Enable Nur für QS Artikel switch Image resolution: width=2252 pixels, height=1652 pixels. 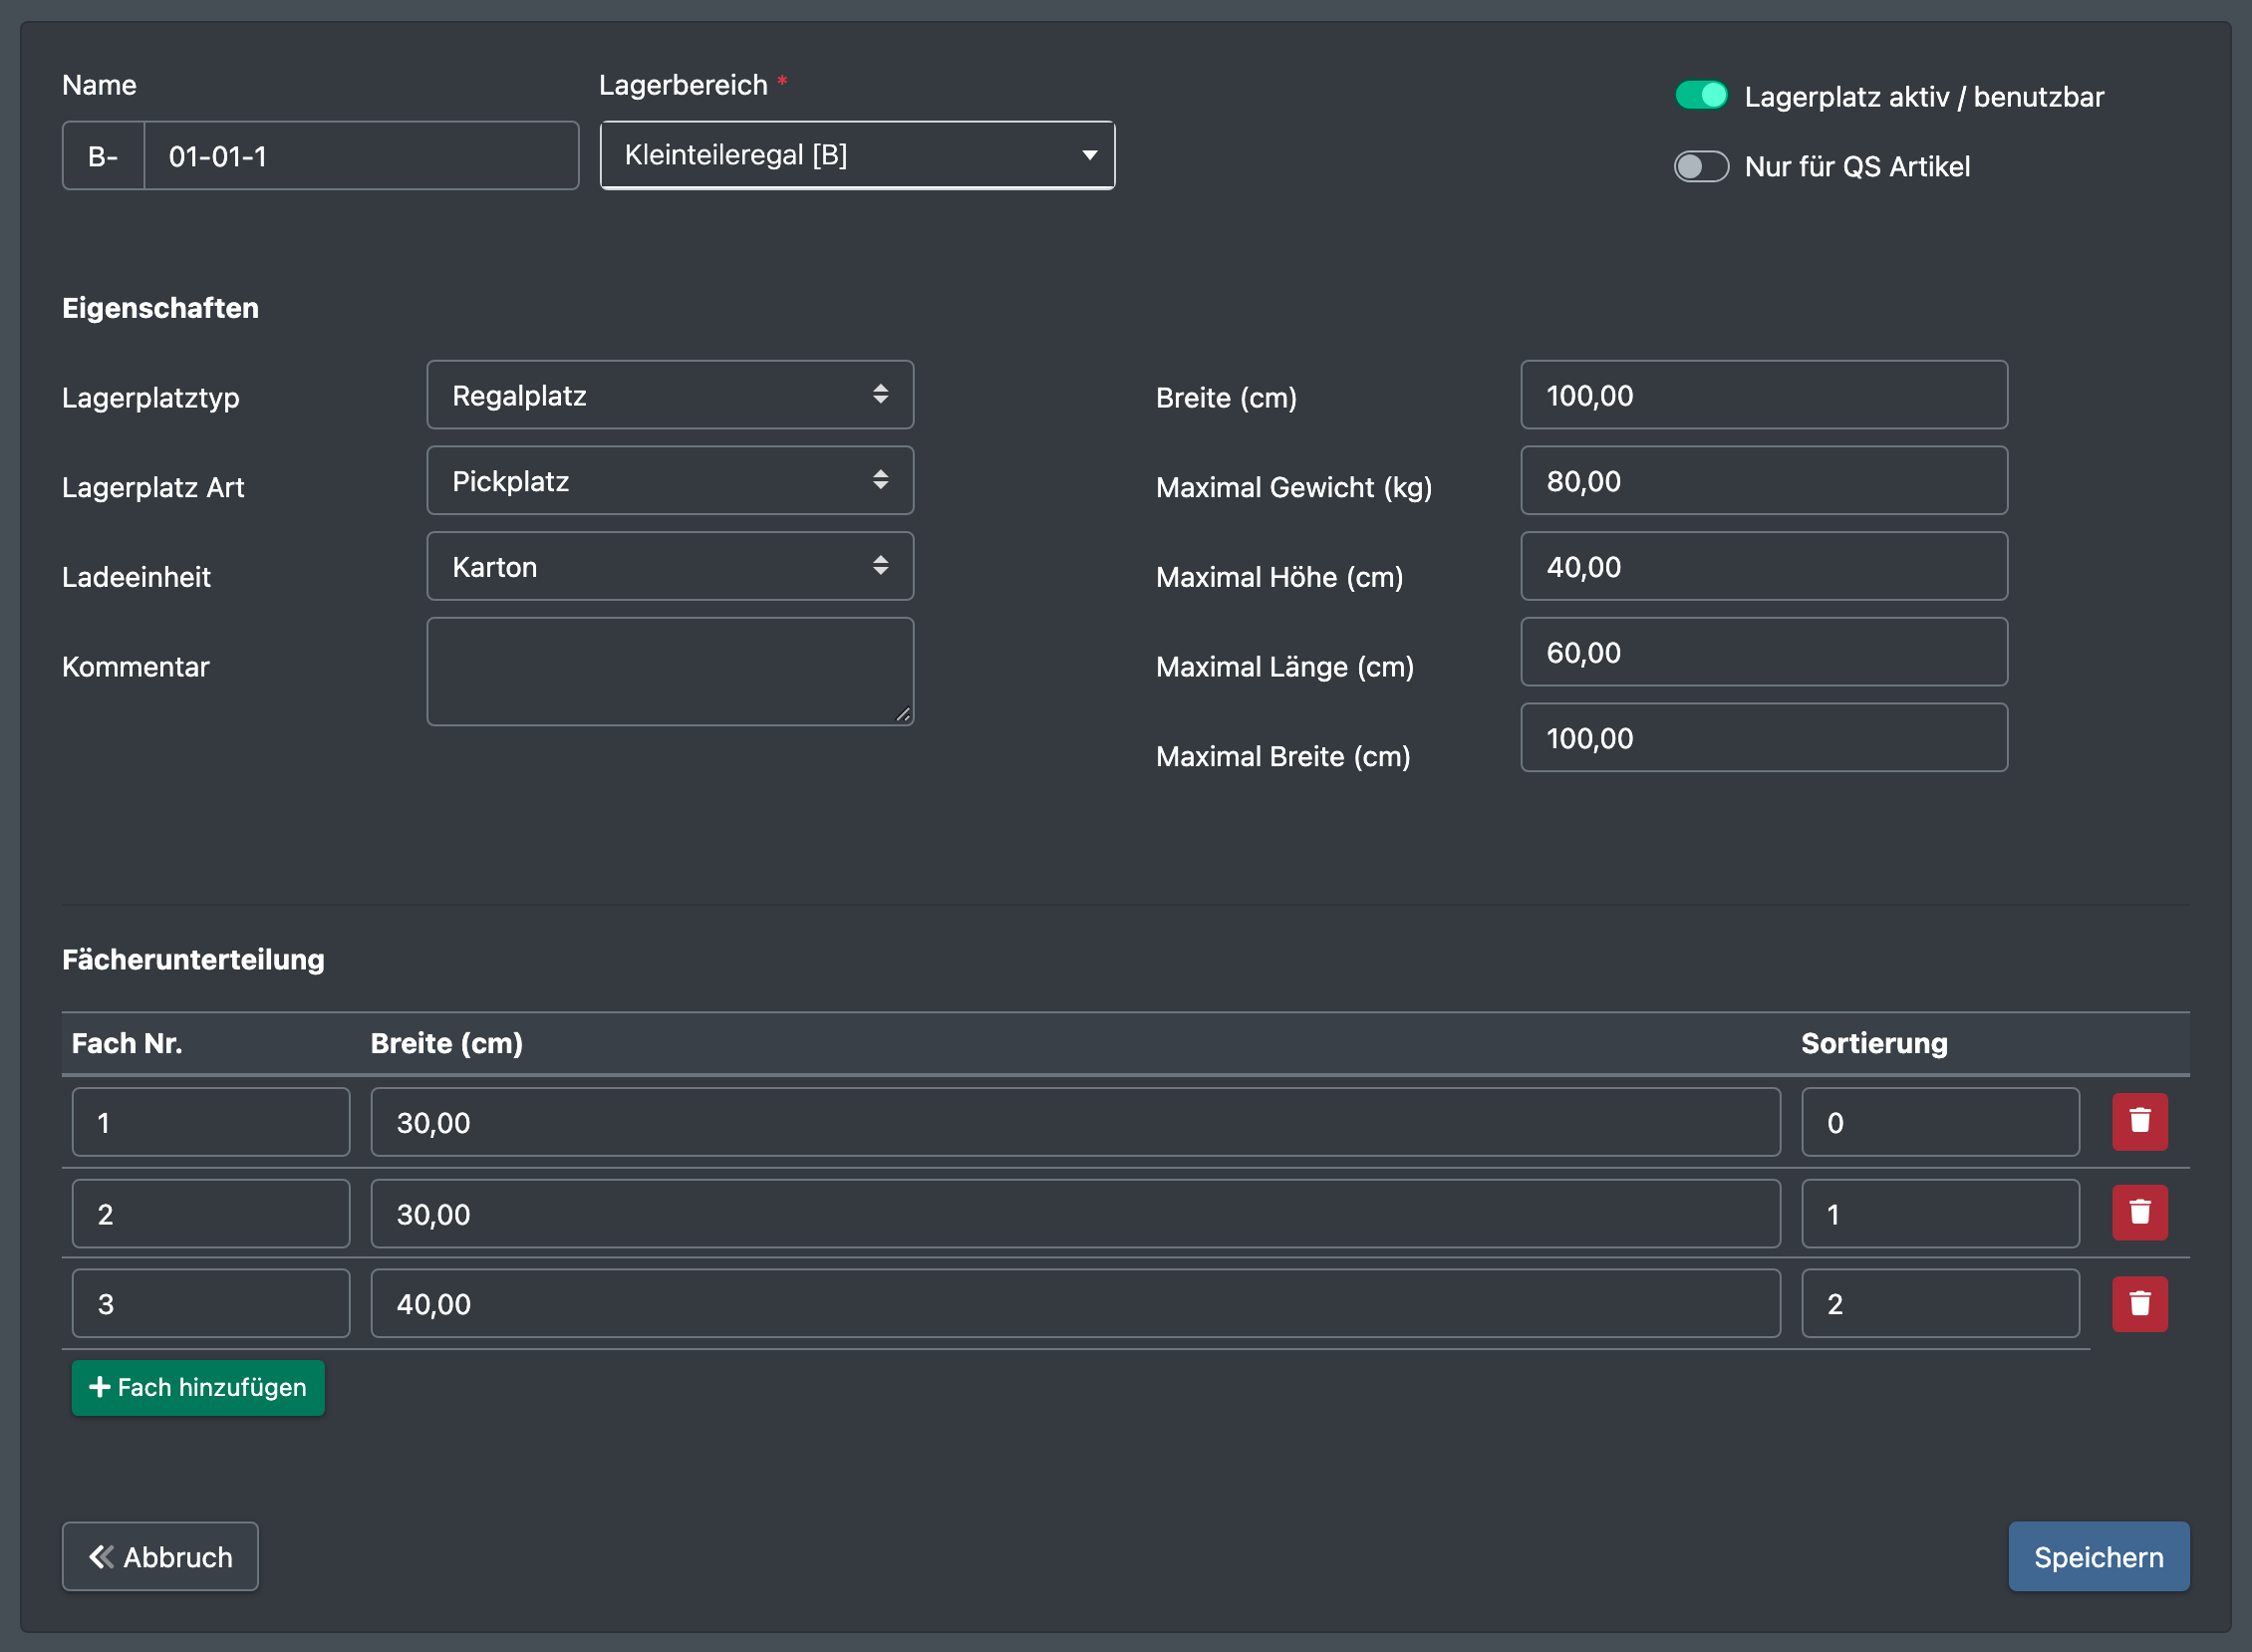(x=1701, y=166)
